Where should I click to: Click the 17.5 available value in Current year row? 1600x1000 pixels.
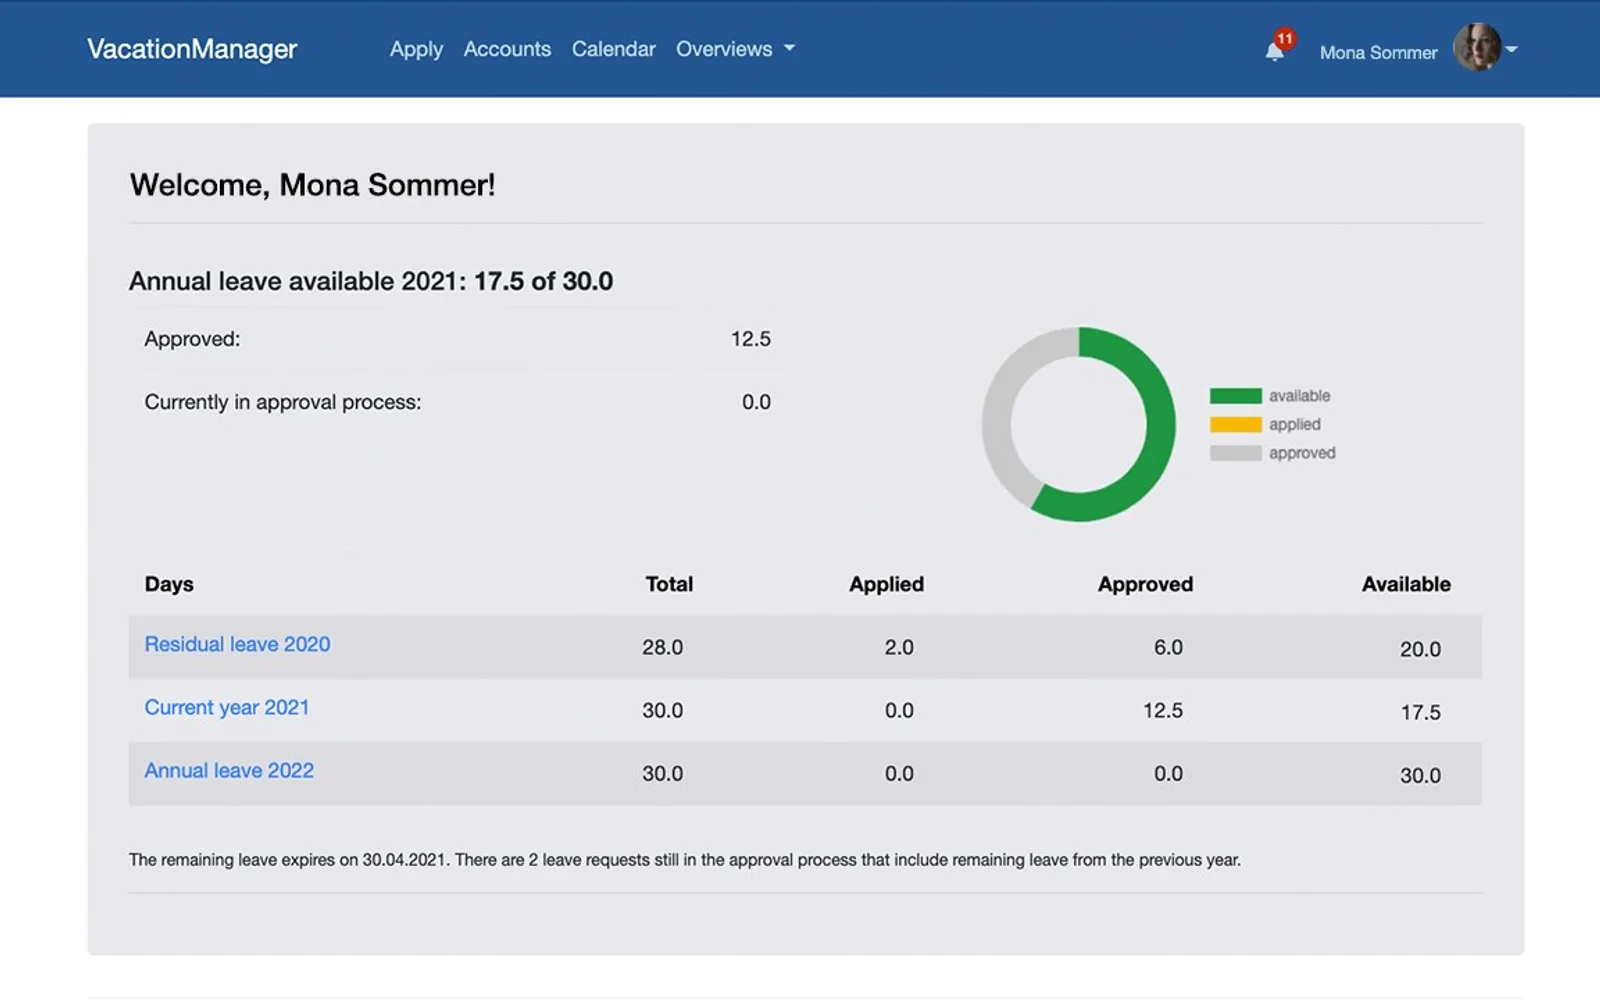pos(1420,712)
